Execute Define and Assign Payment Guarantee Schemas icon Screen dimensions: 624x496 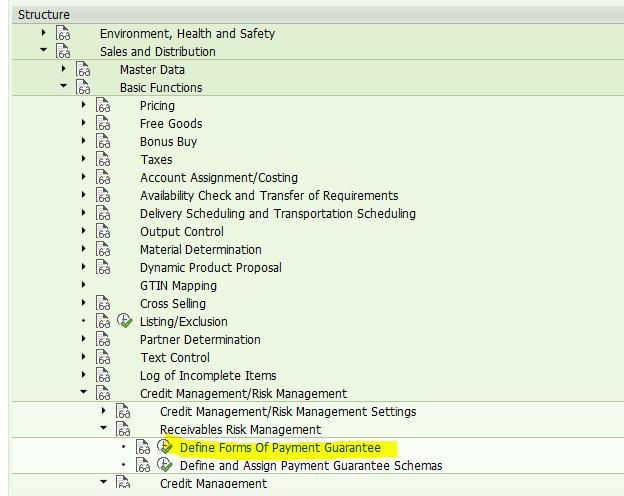[x=164, y=465]
